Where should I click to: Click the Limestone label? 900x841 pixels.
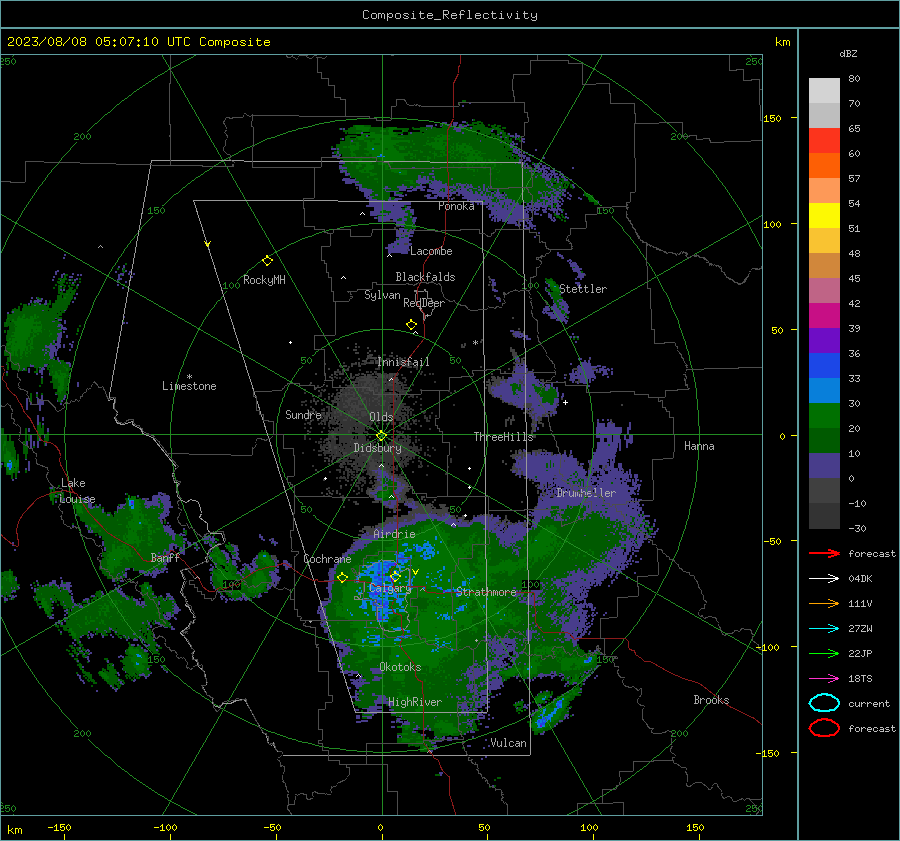[189, 386]
